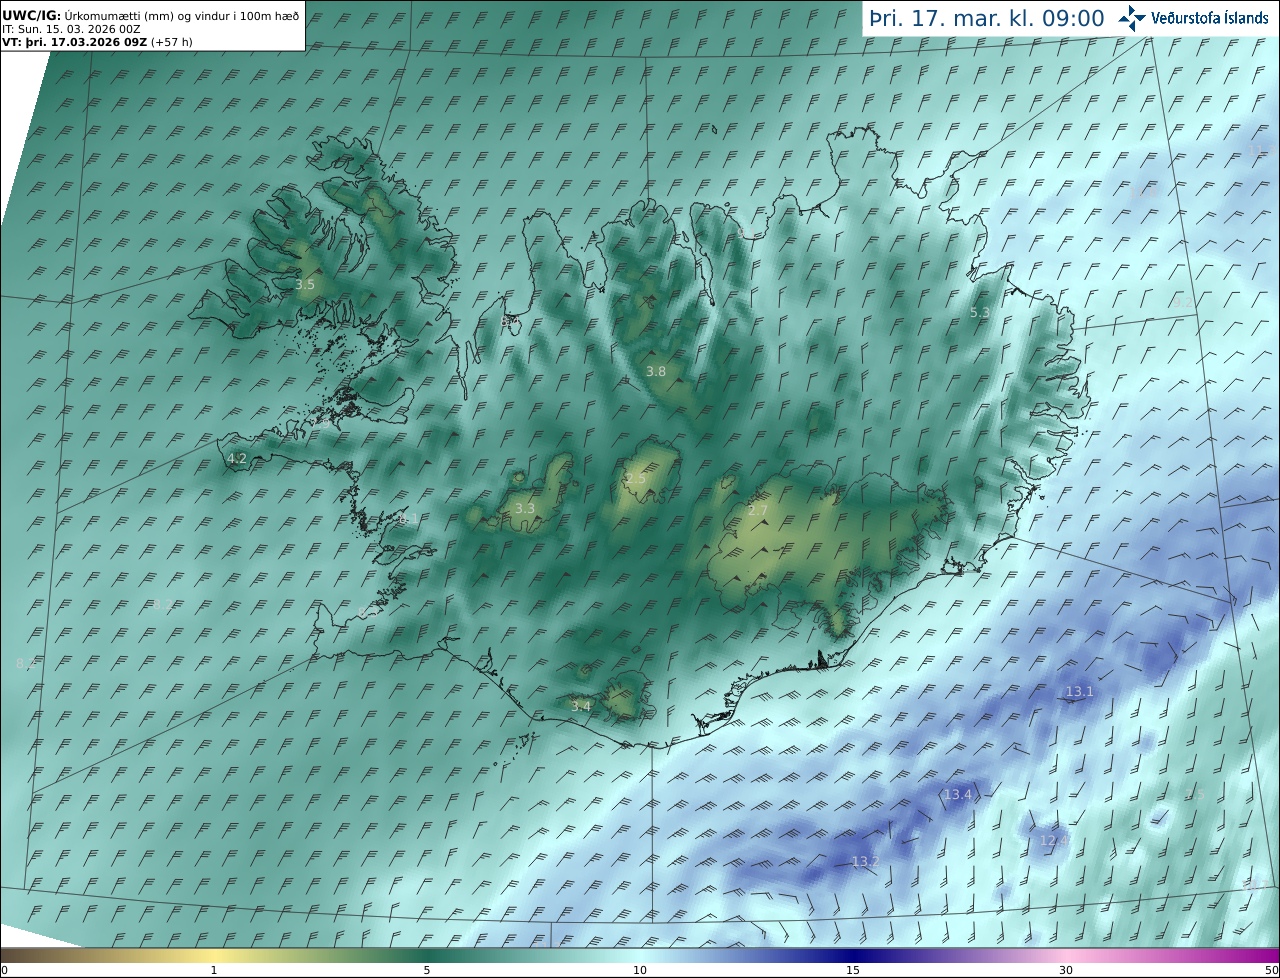The height and width of the screenshot is (978, 1280).
Task: Click the 3.4 value near the south coast glaciers
Action: 580,706
